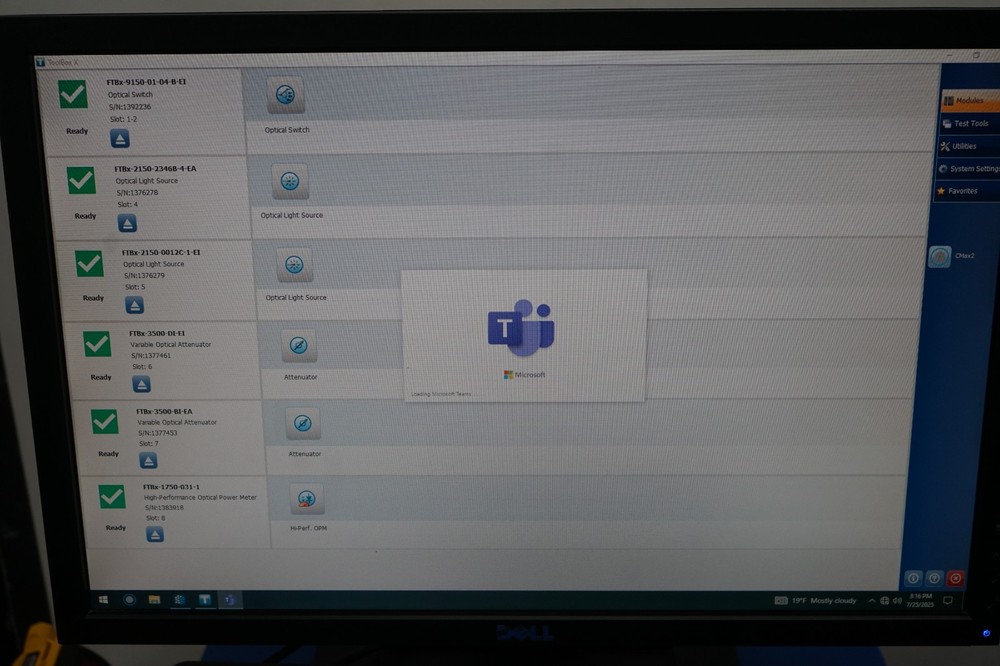Go to the Favorites tab
This screenshot has height=666, width=1000.
[x=966, y=191]
